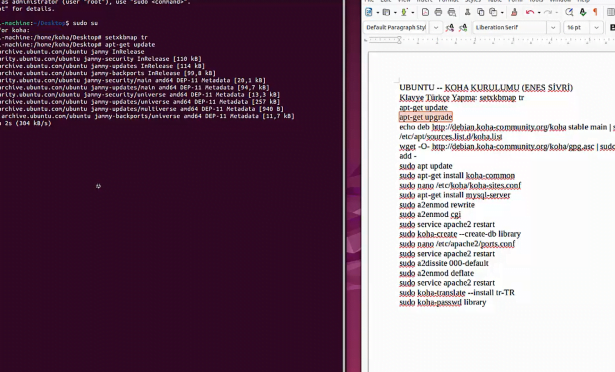Expand the font name dropdown

click(553, 27)
